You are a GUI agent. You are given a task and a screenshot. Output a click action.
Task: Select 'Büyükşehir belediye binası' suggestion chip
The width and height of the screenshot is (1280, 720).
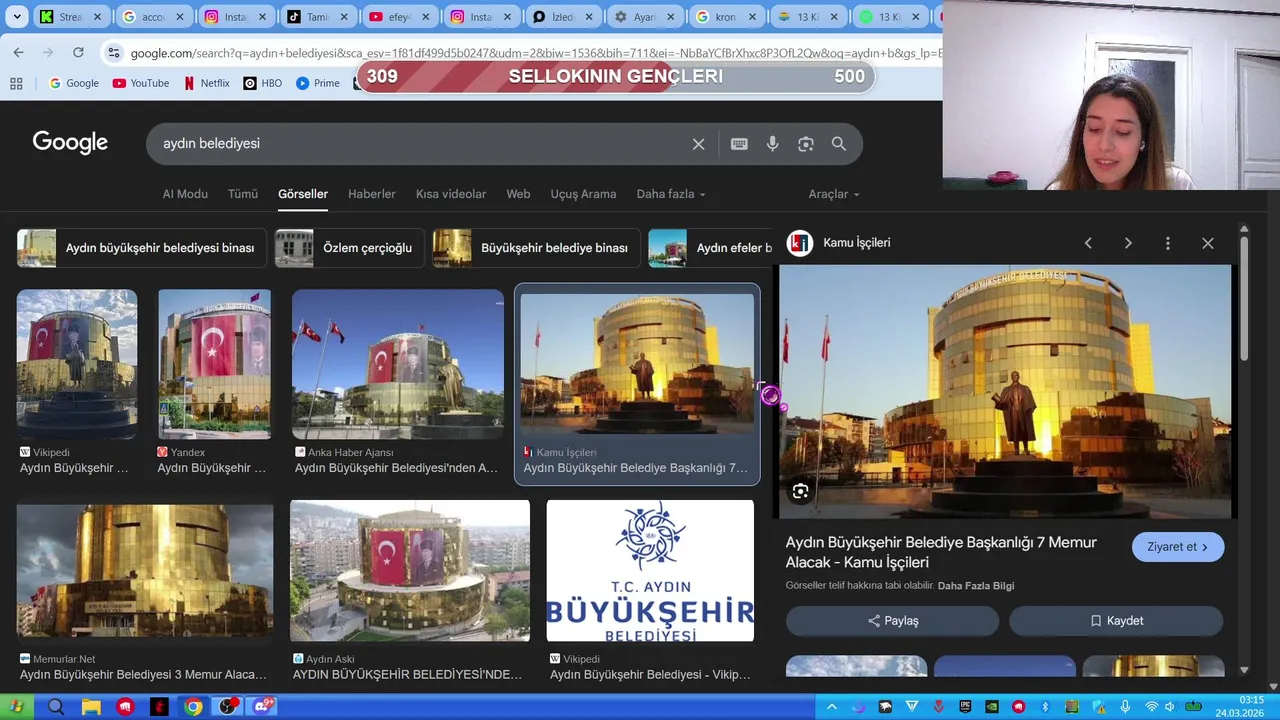click(536, 248)
